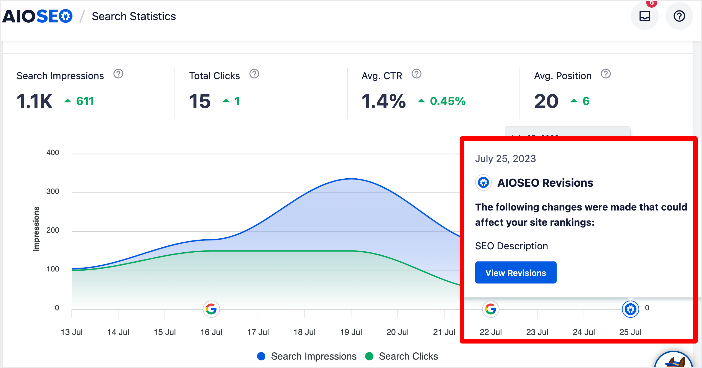This screenshot has height=368, width=702.
Task: Toggle Search Clicks legend item
Action: click(402, 356)
